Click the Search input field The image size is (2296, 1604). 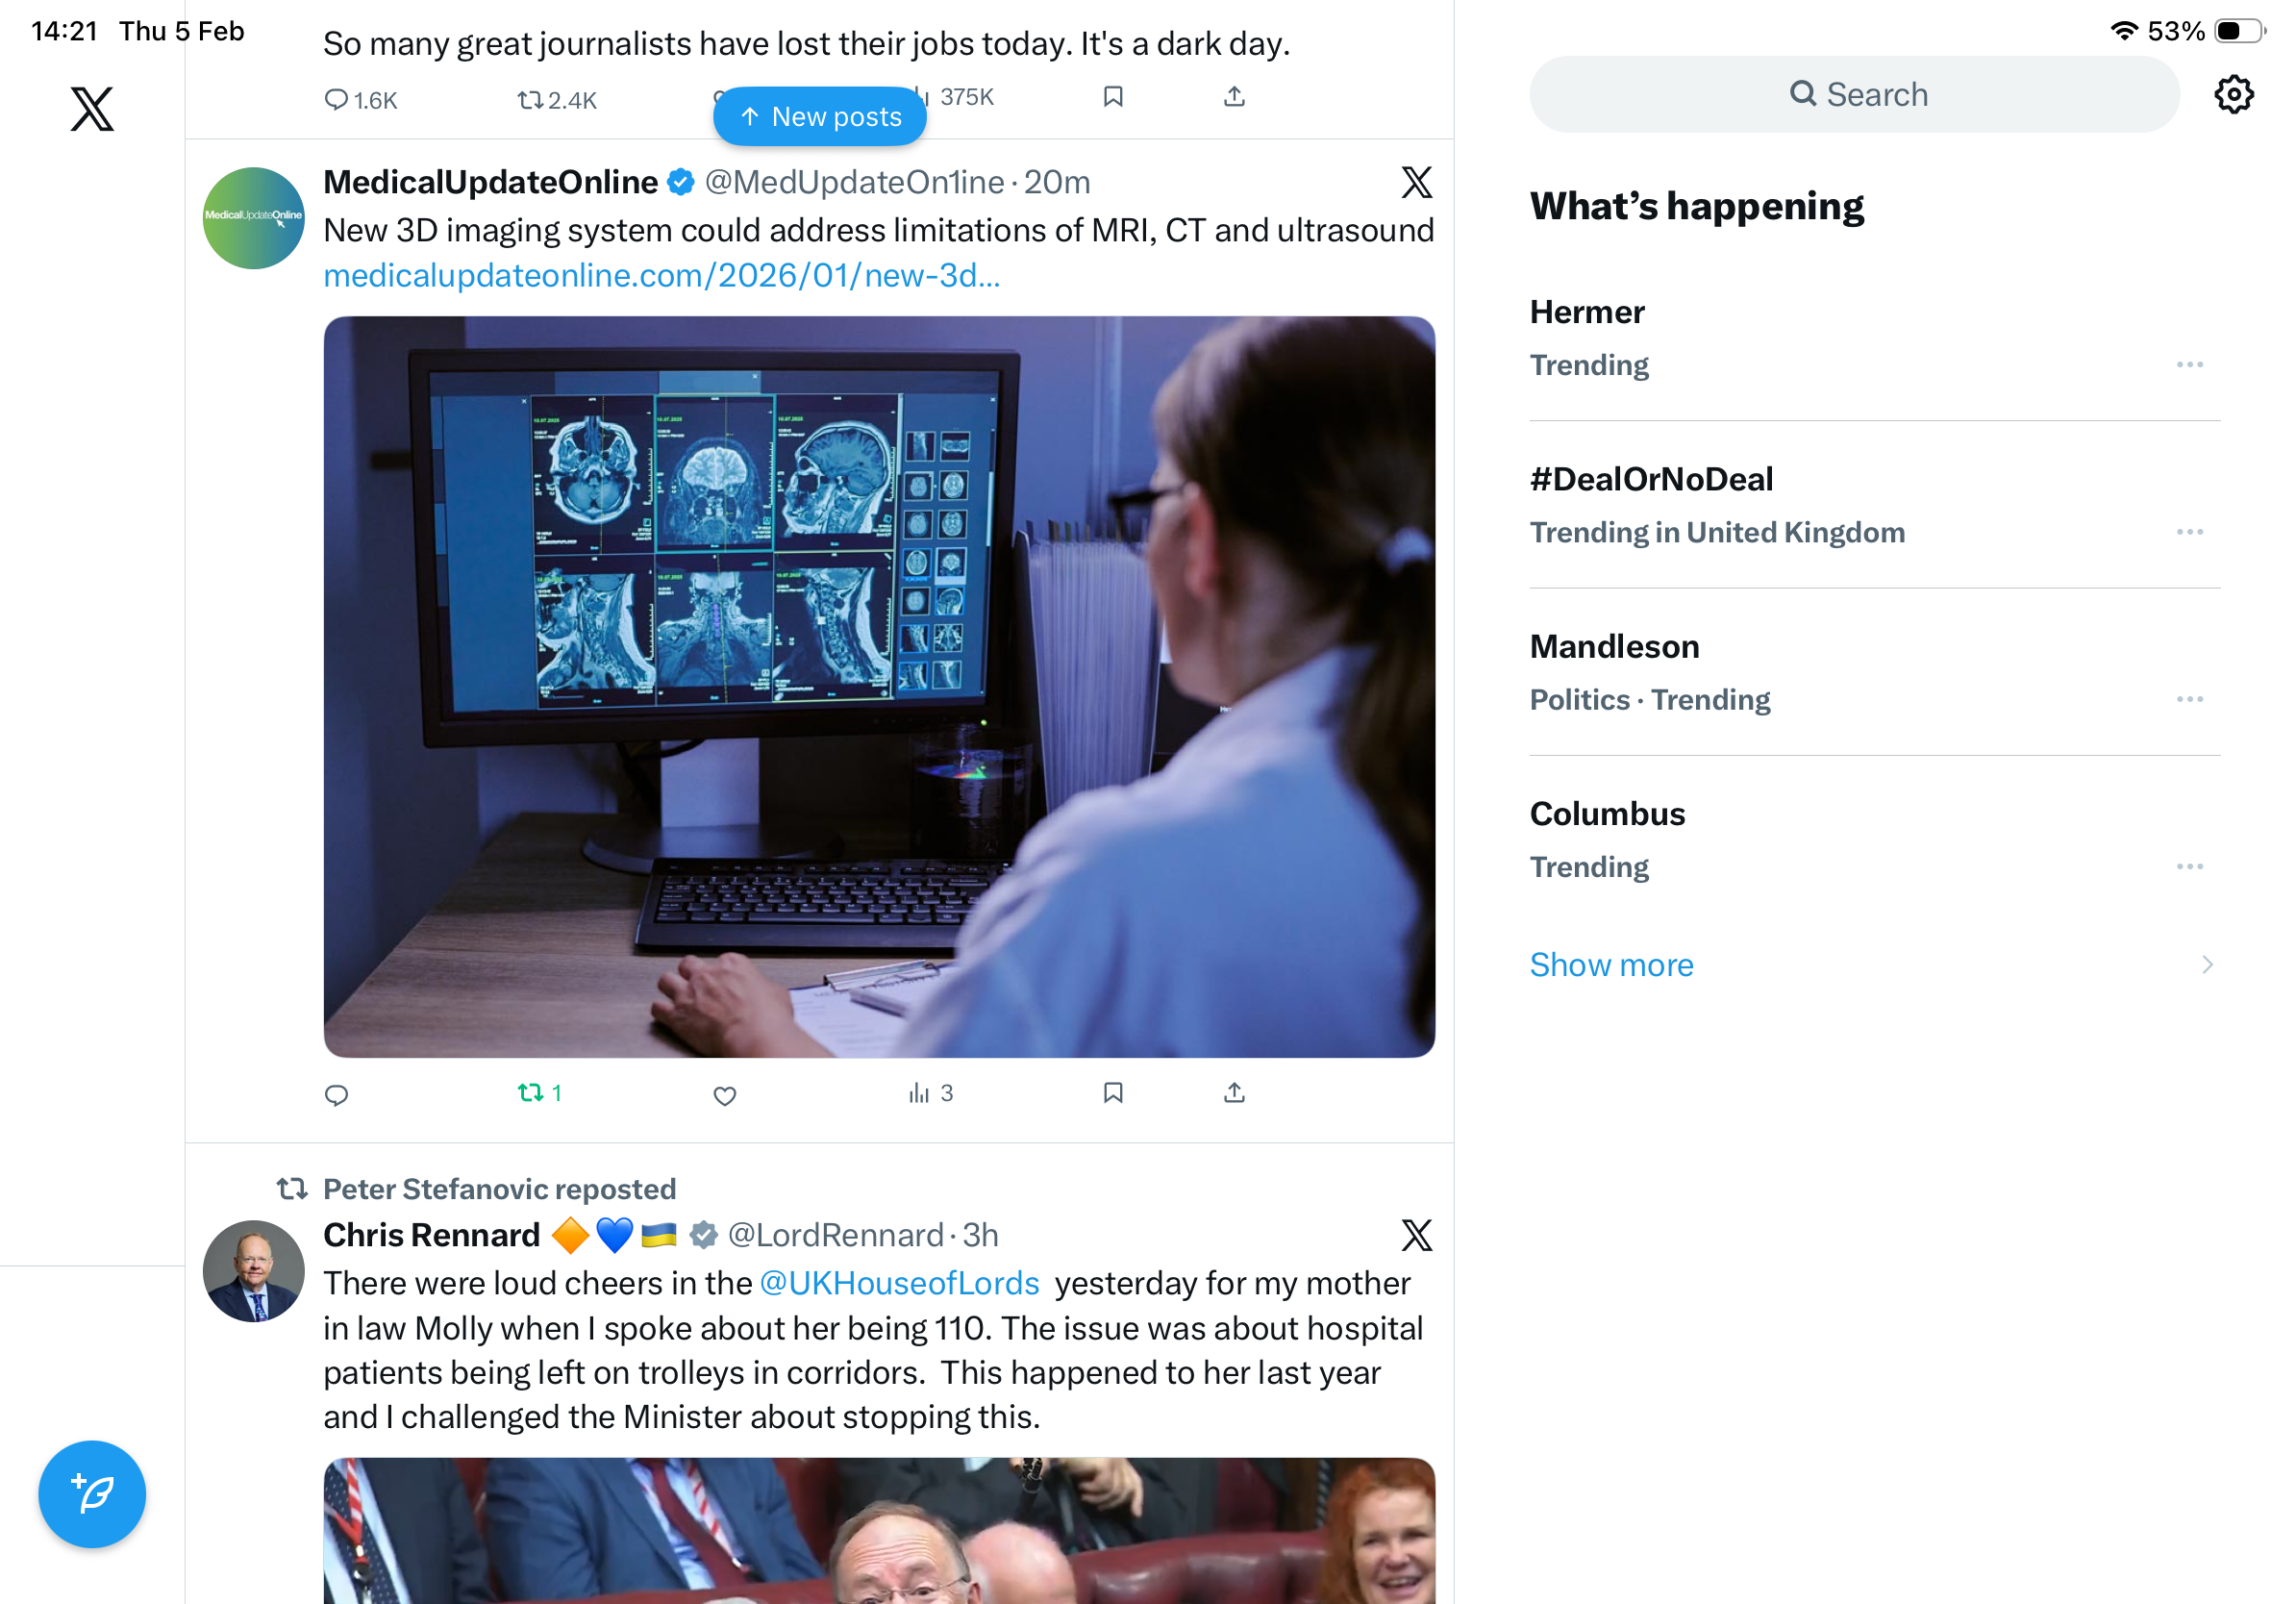(1854, 94)
